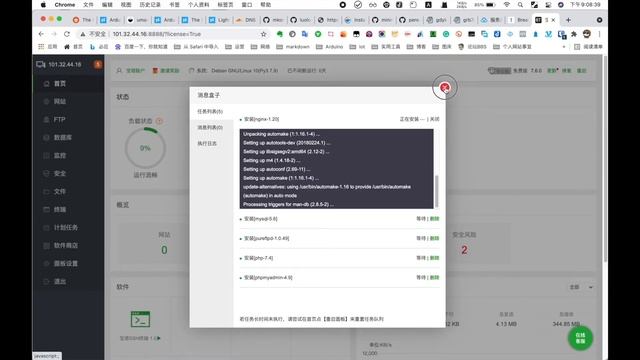Click the 更新 link in top bar
640x360 pixels.
552,71
